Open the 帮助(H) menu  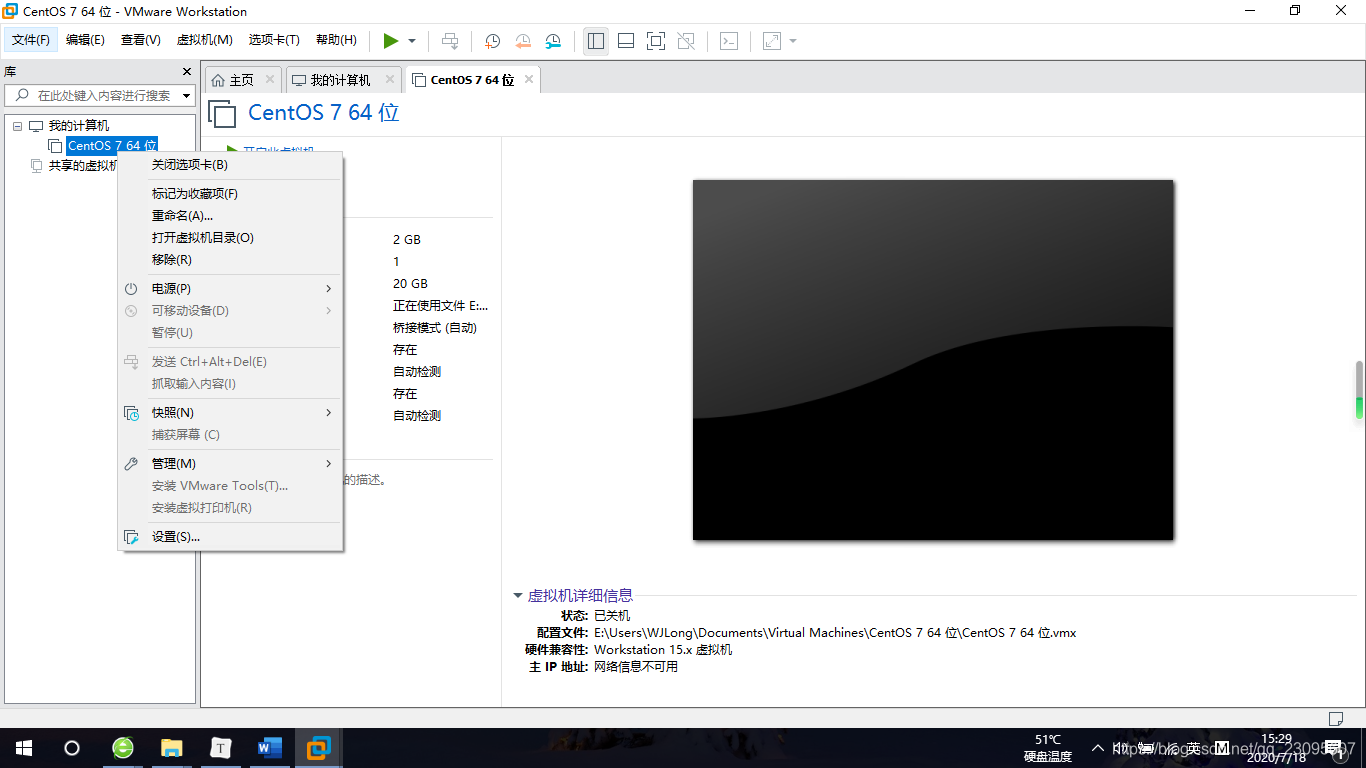[336, 40]
